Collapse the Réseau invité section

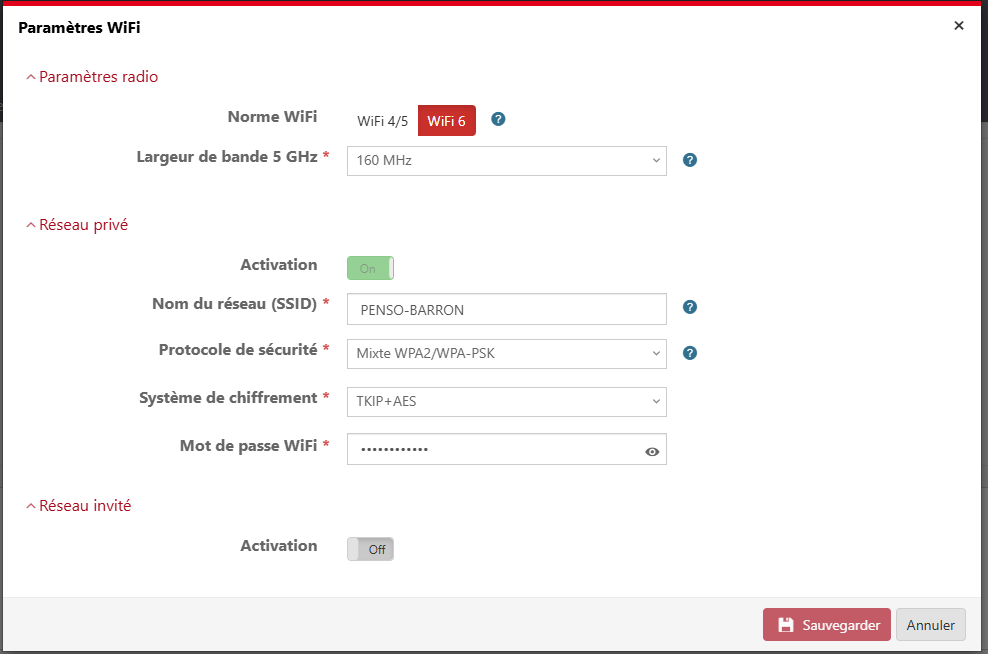pyautogui.click(x=79, y=506)
